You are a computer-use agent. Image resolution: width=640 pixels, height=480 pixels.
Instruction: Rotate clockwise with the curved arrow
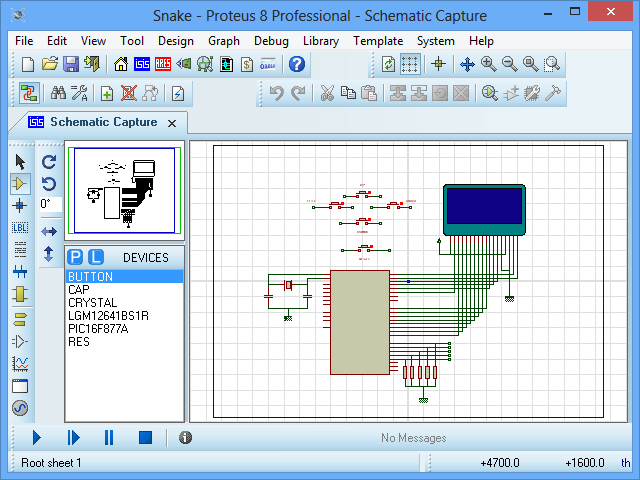pos(49,162)
